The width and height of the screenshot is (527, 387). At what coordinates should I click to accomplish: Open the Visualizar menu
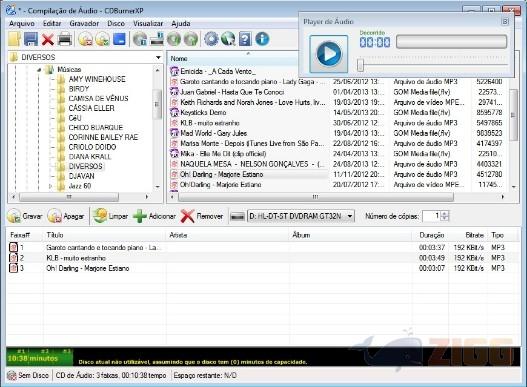(x=148, y=24)
